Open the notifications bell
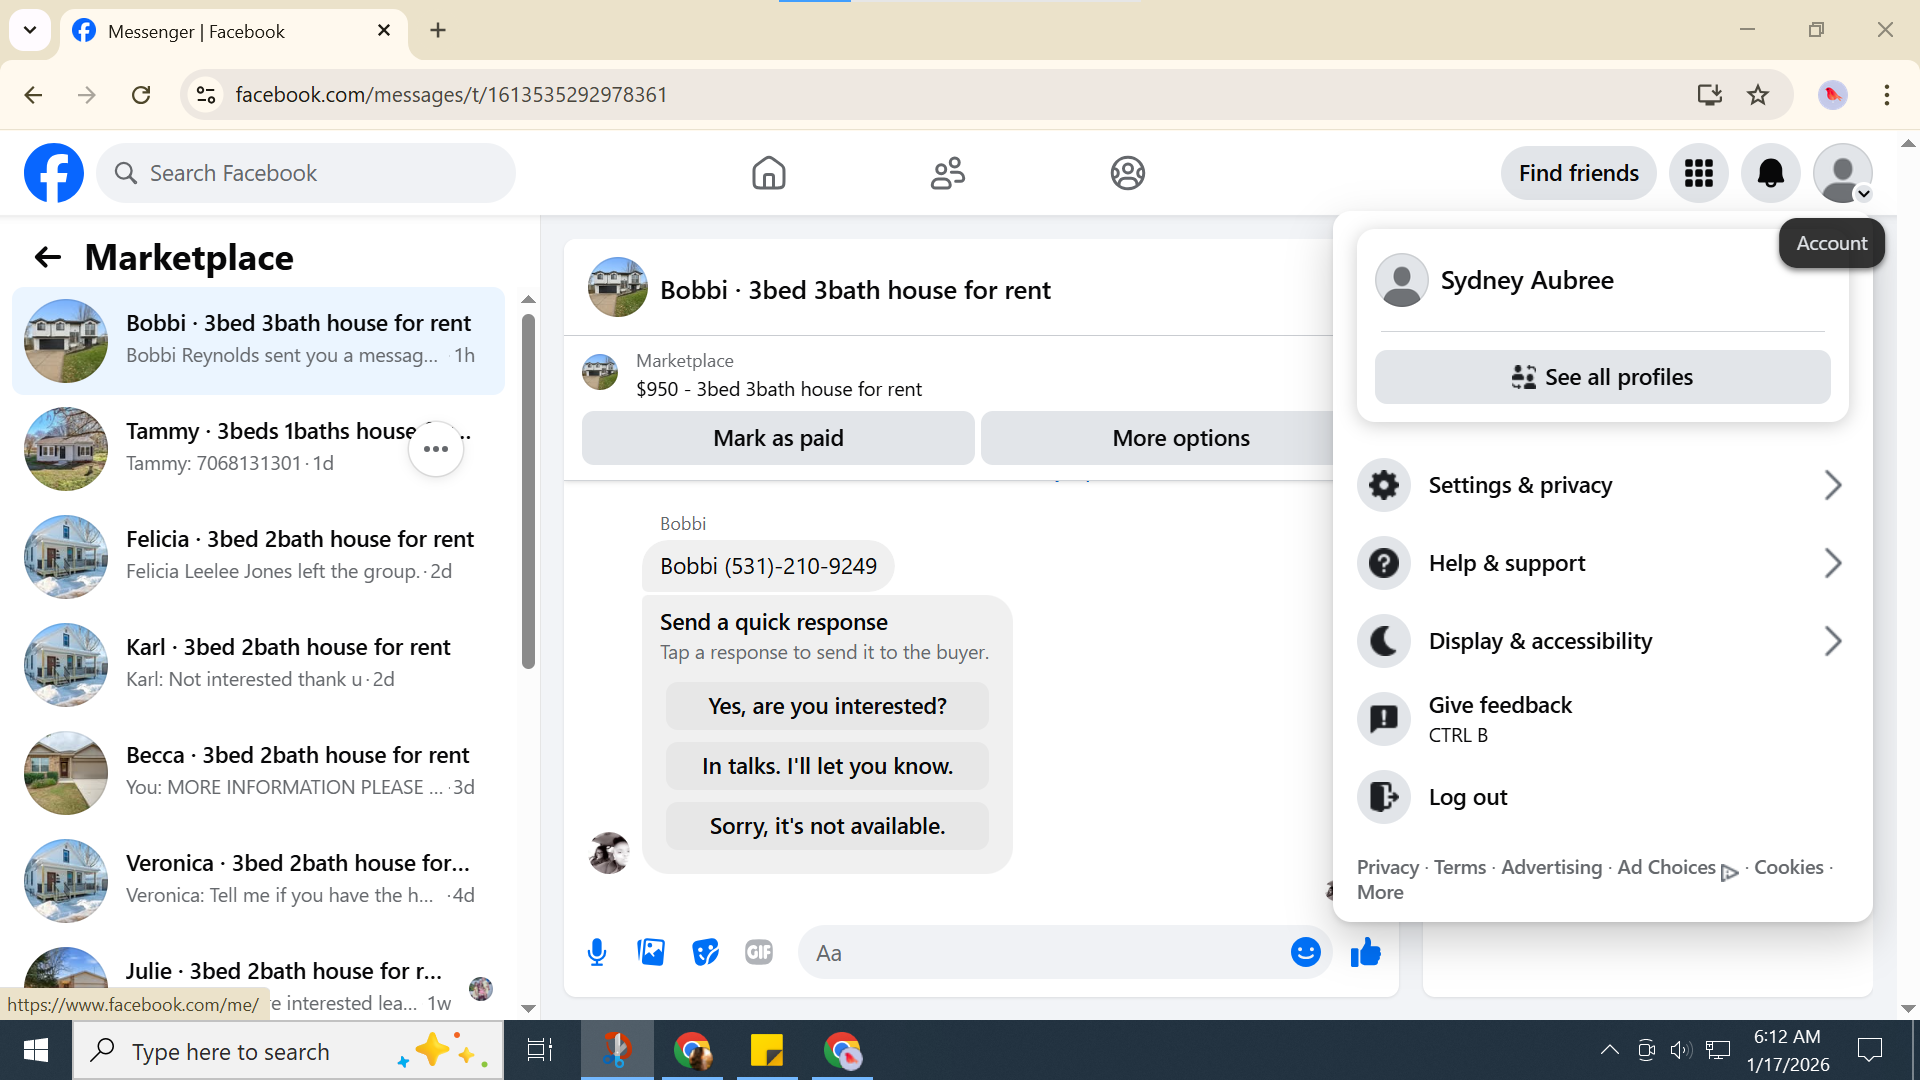Image resolution: width=1920 pixels, height=1080 pixels. pyautogui.click(x=1770, y=173)
